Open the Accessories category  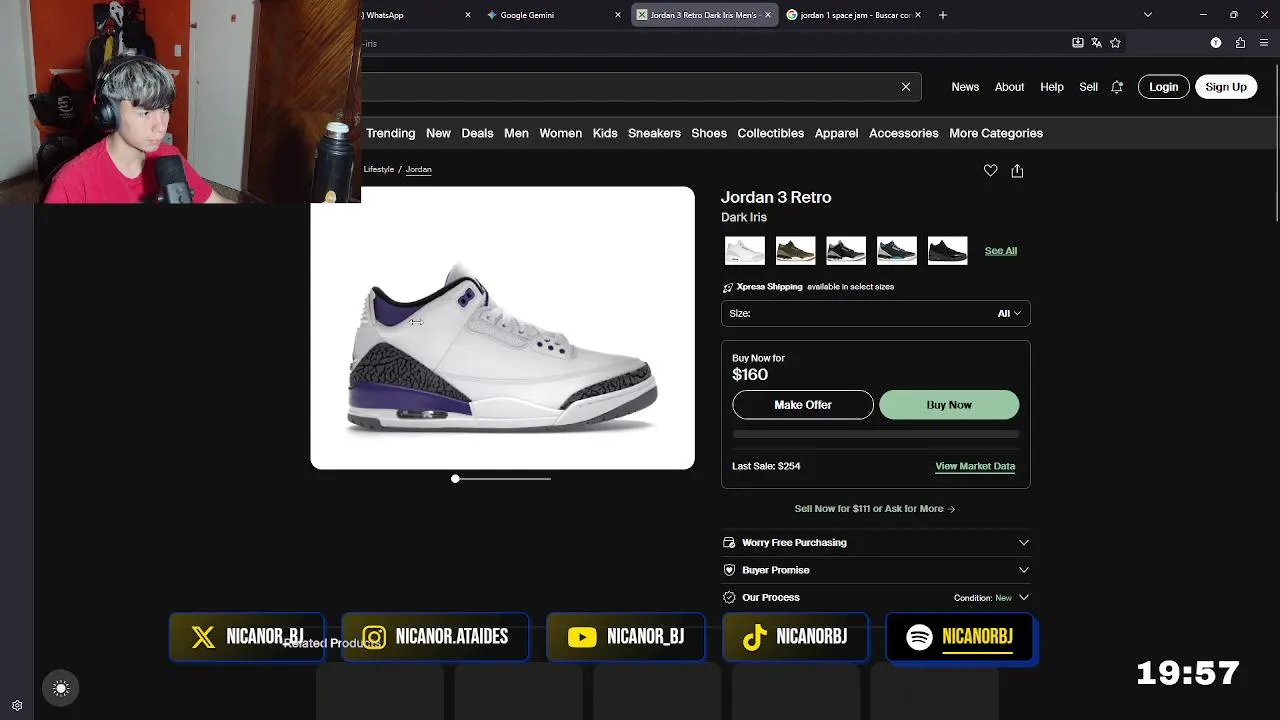(x=903, y=133)
